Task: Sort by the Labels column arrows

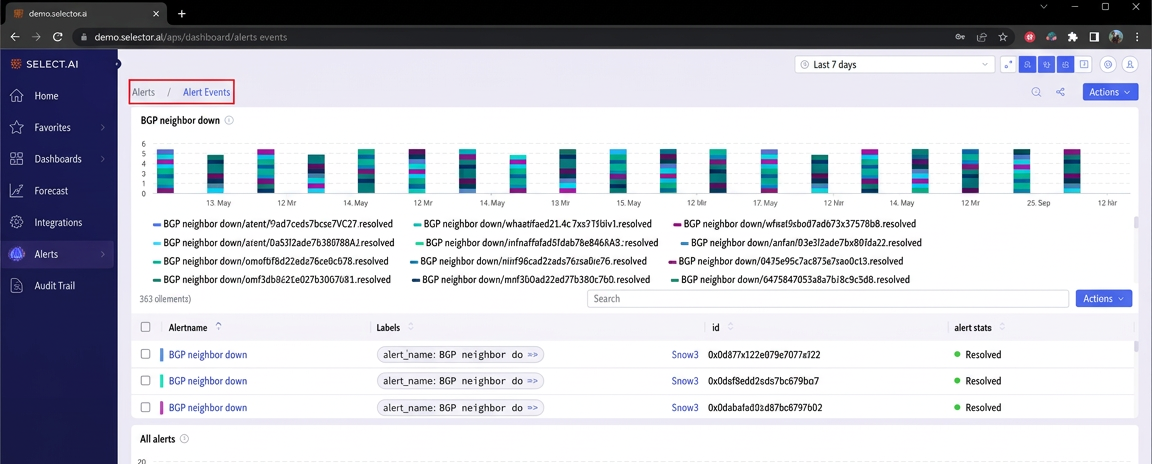Action: (411, 327)
